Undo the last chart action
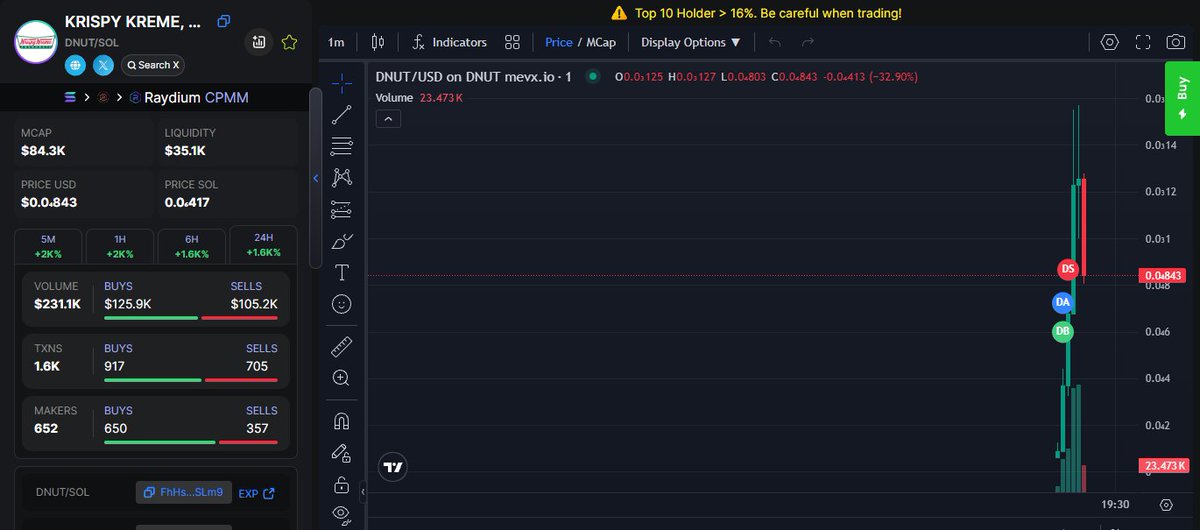 [775, 42]
